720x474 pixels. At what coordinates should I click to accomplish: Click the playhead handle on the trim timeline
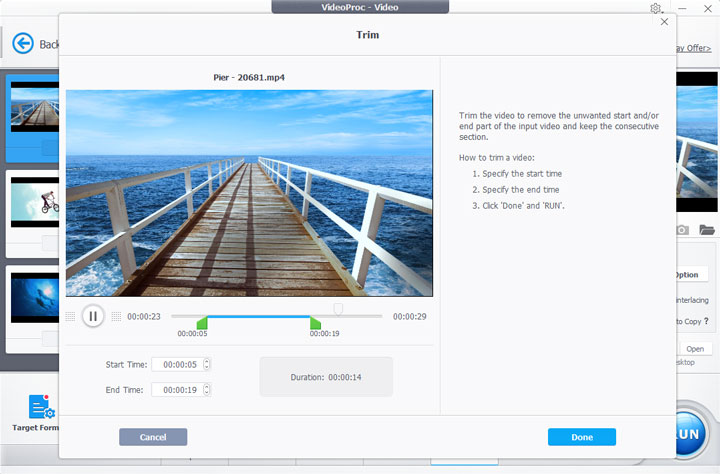(x=338, y=309)
